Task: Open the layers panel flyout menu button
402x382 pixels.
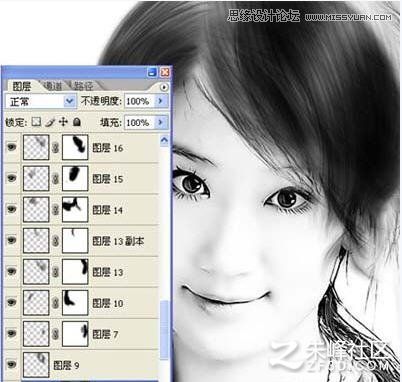Action: click(x=164, y=87)
